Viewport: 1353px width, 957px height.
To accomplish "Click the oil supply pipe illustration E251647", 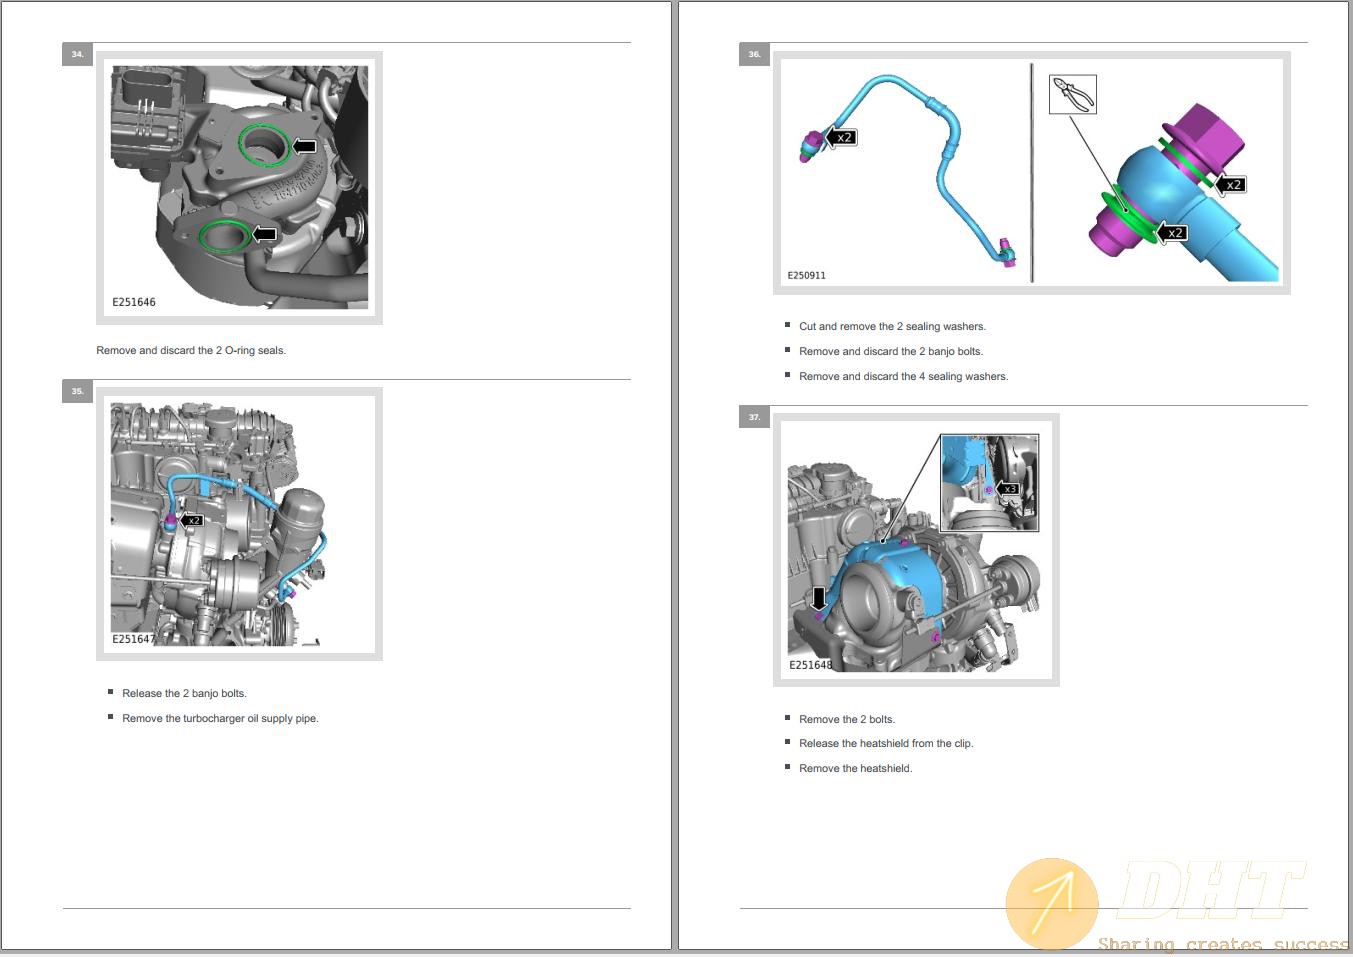I will point(239,525).
